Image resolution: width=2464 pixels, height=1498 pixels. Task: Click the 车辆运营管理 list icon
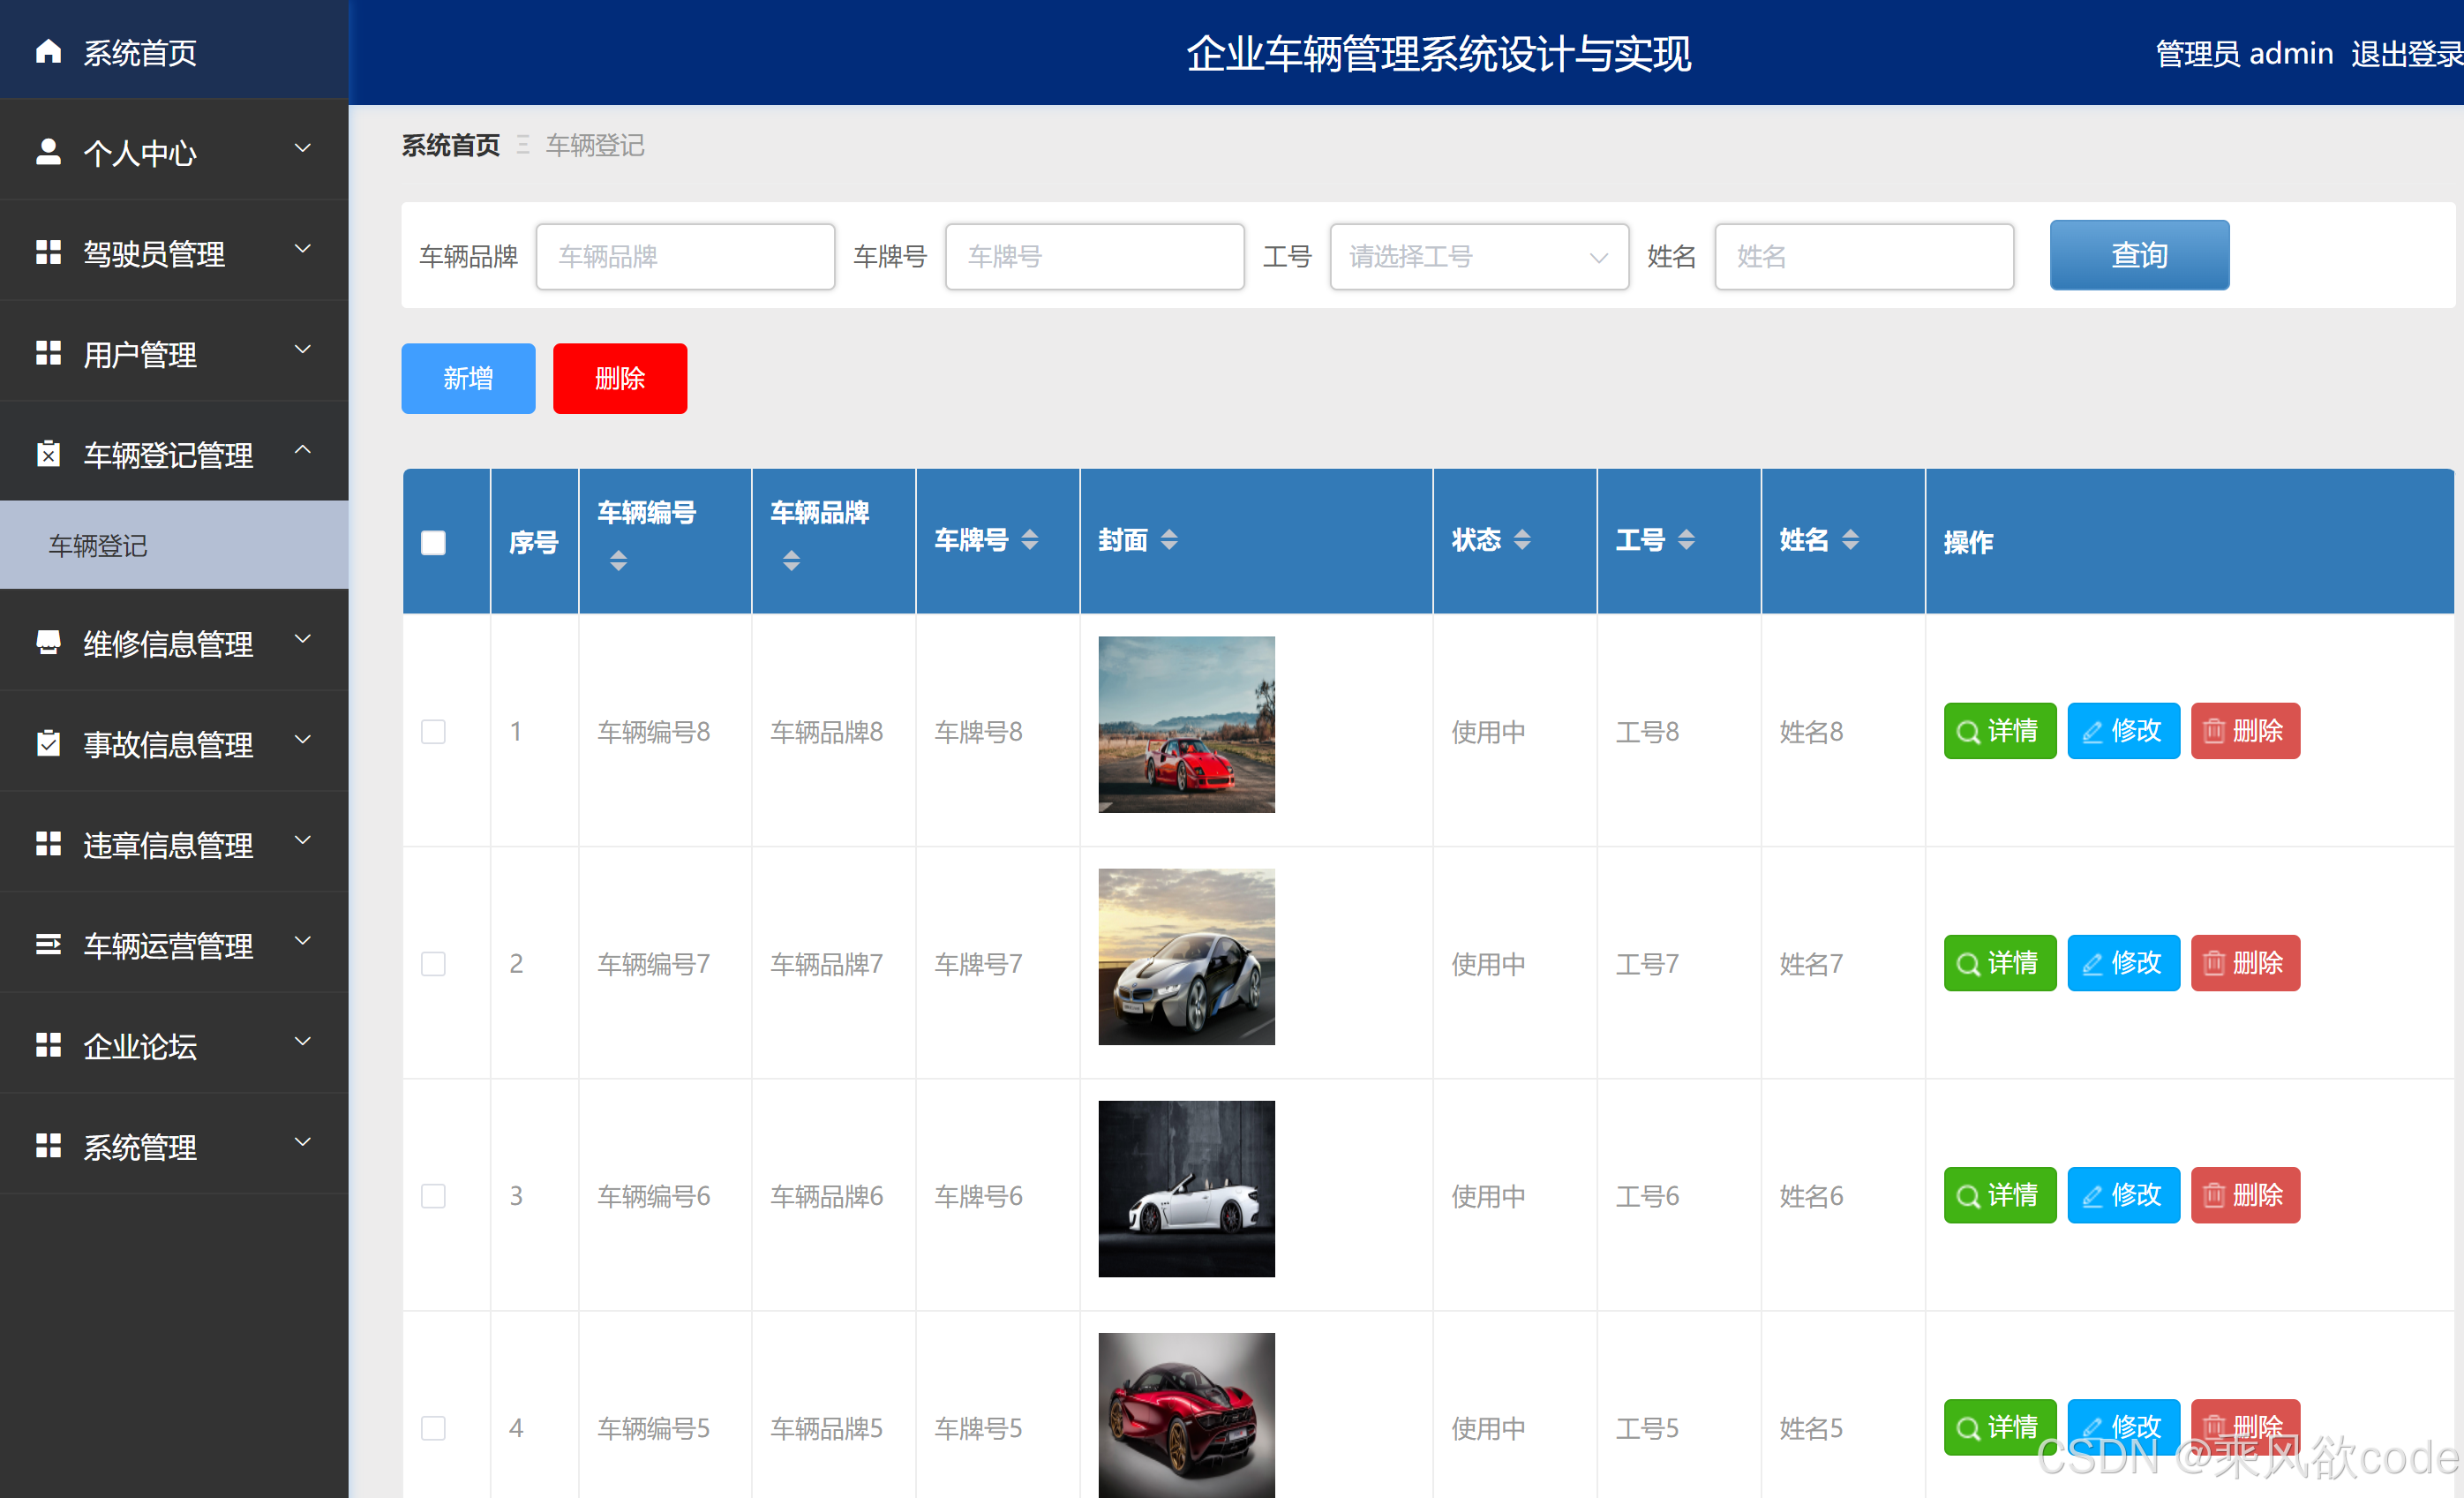pyautogui.click(x=48, y=944)
